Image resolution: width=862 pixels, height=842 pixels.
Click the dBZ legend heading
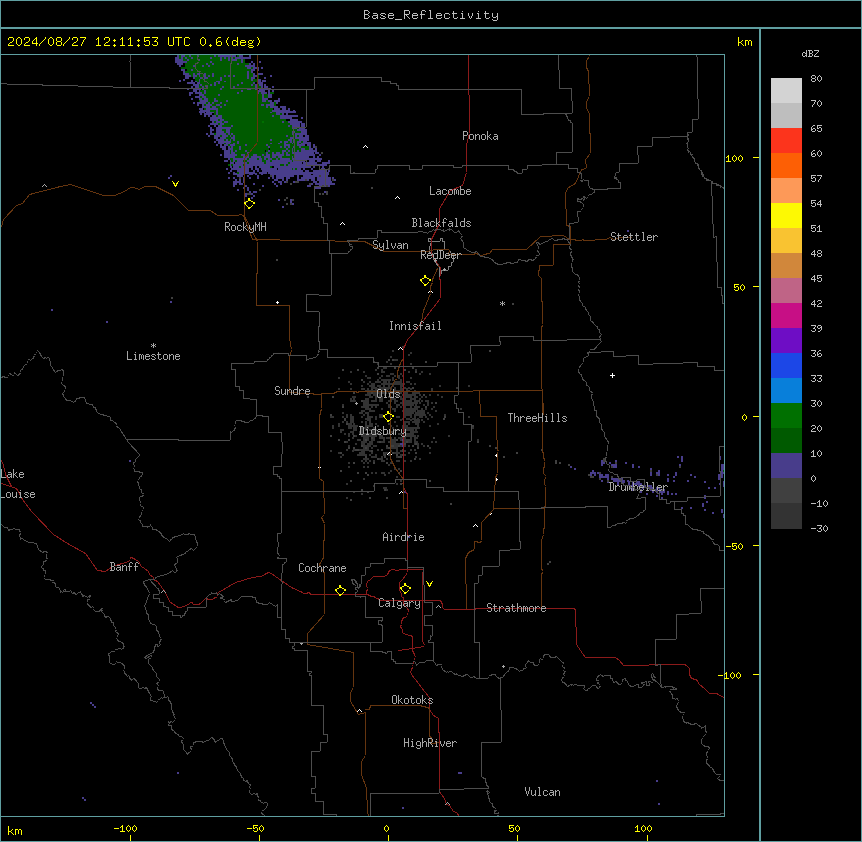[810, 53]
